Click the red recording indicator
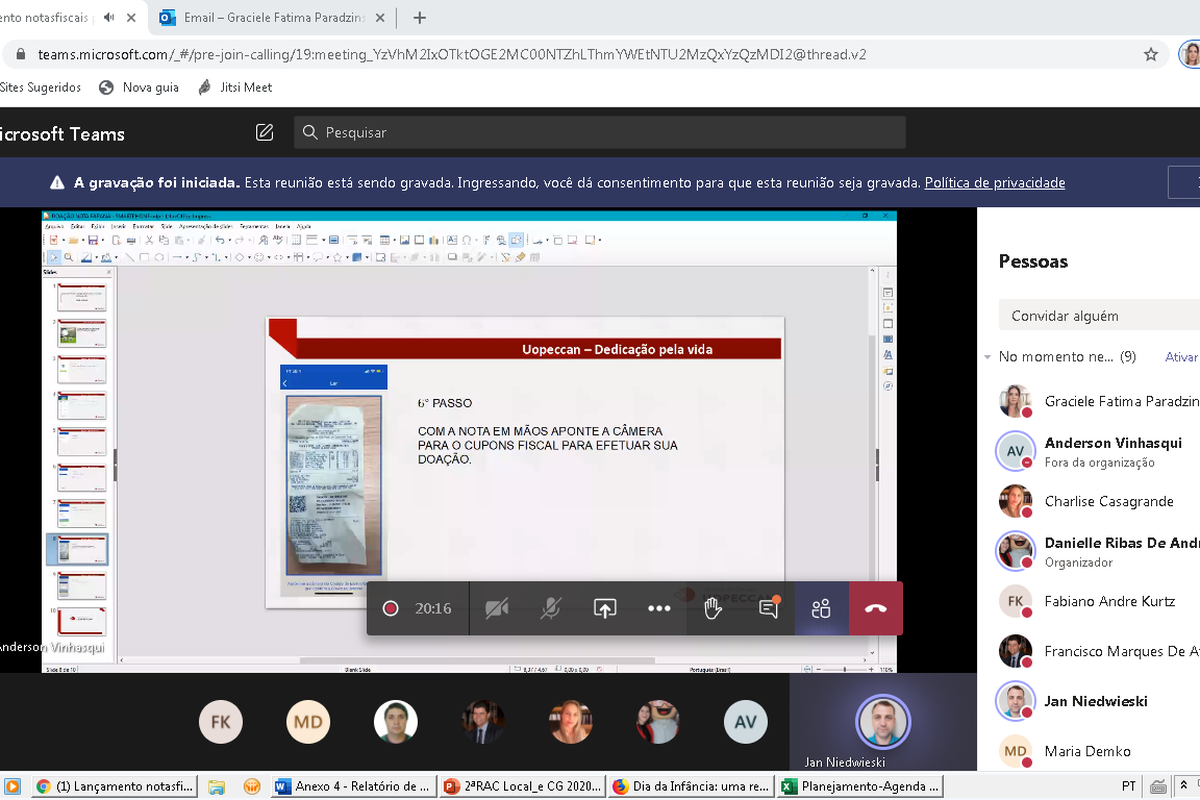Viewport: 1200px width, 800px height. coord(391,608)
